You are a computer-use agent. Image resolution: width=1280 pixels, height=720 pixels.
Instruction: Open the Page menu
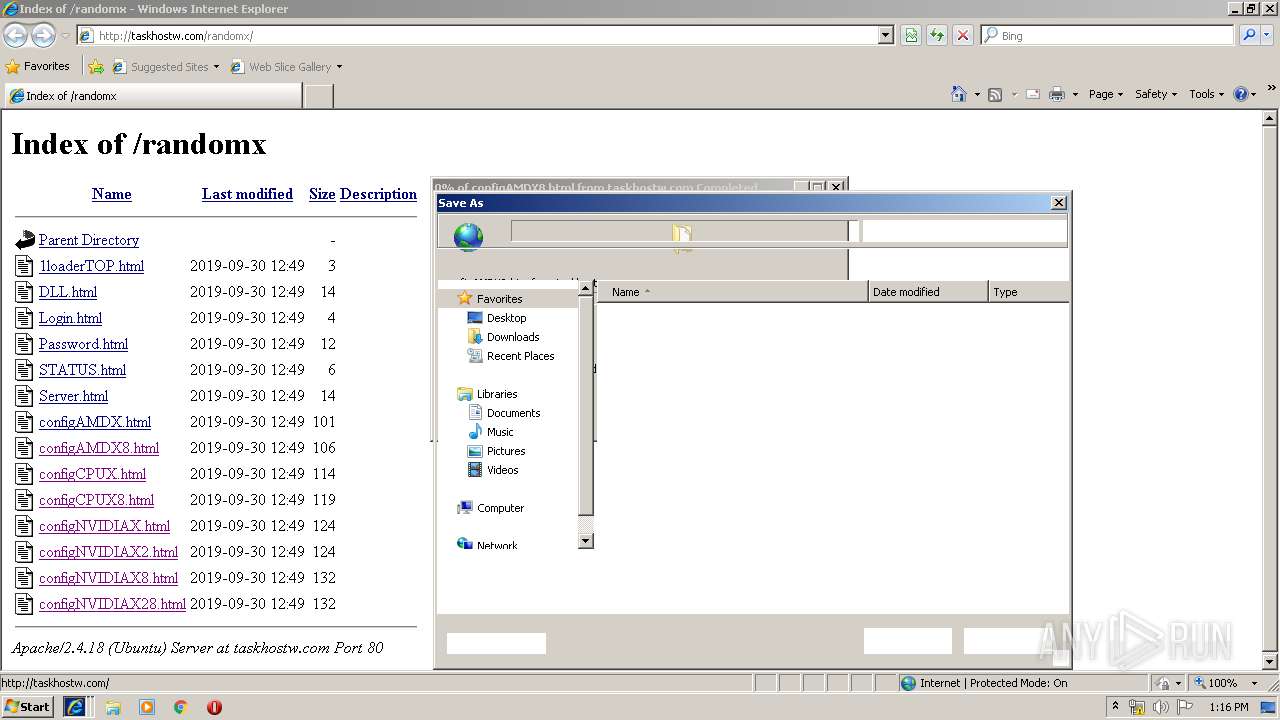tap(1105, 94)
